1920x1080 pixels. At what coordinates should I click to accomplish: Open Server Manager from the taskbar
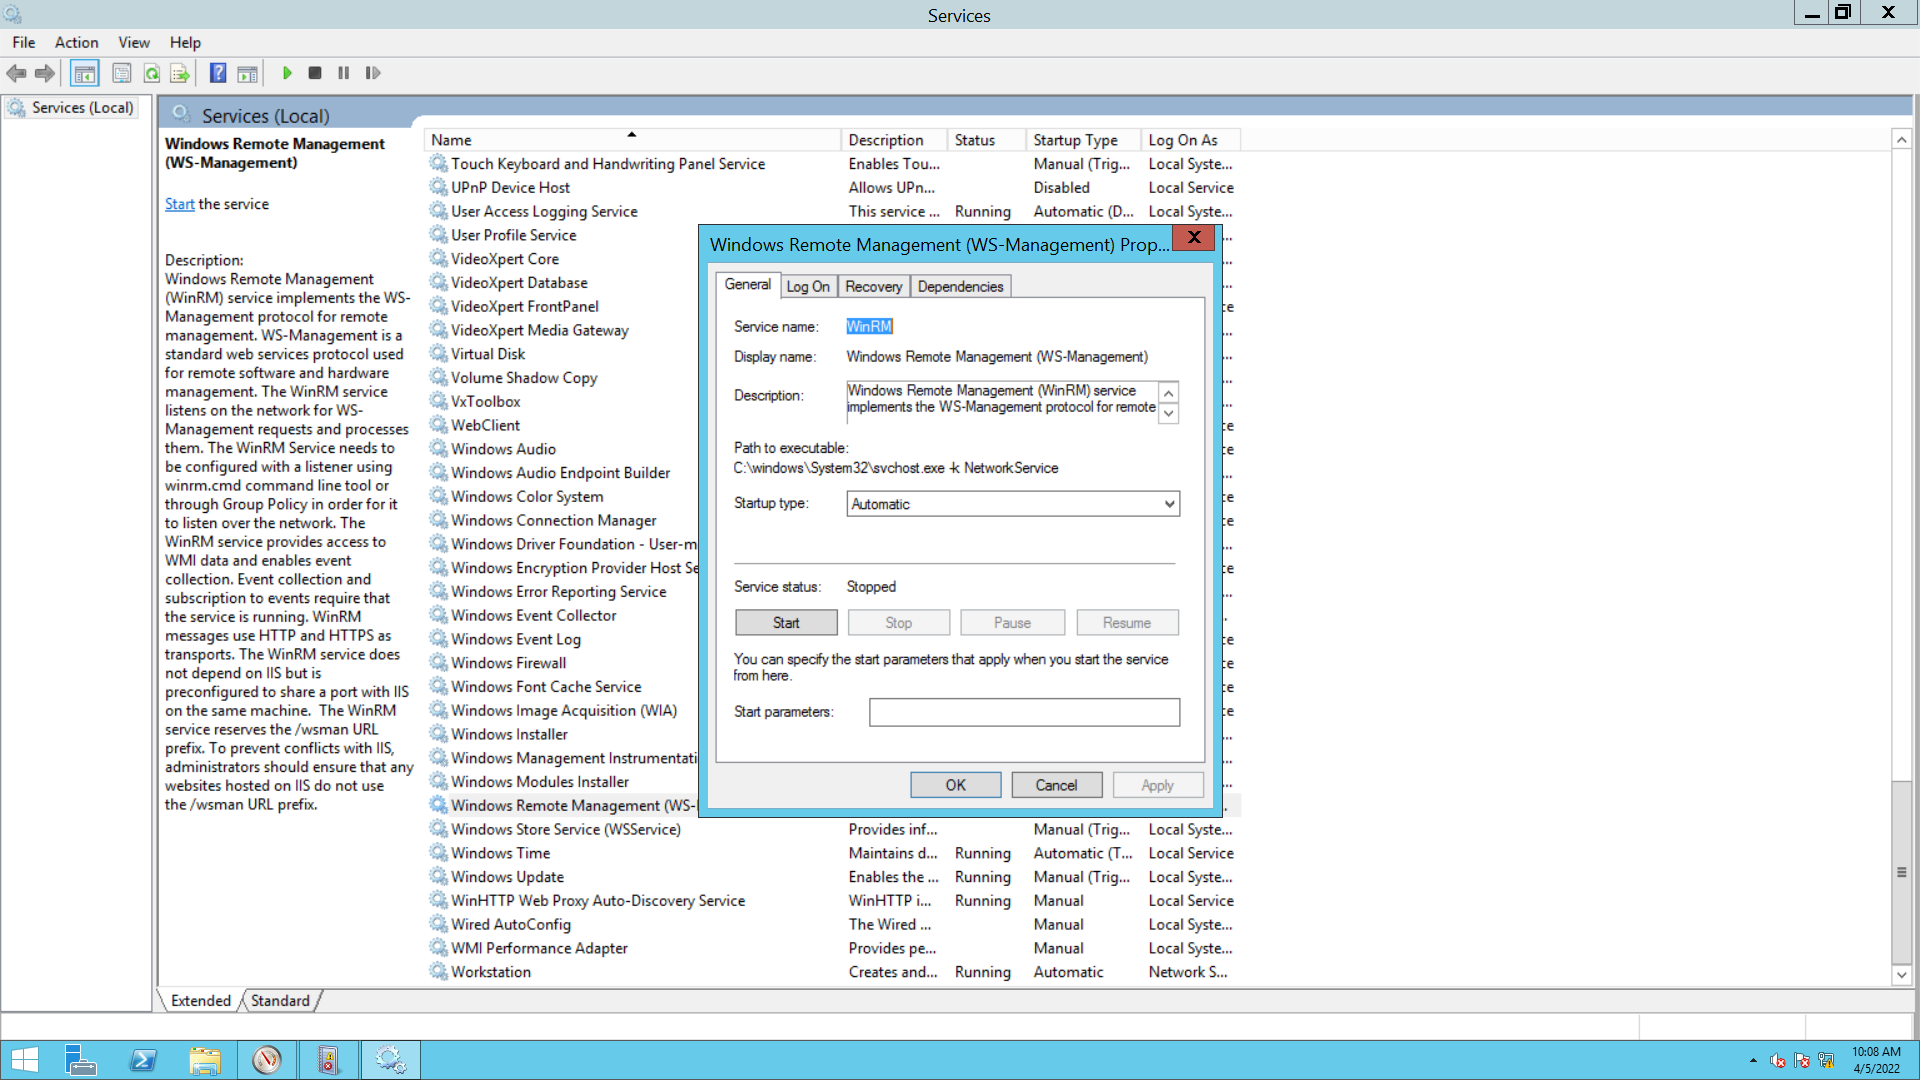pos(81,1059)
